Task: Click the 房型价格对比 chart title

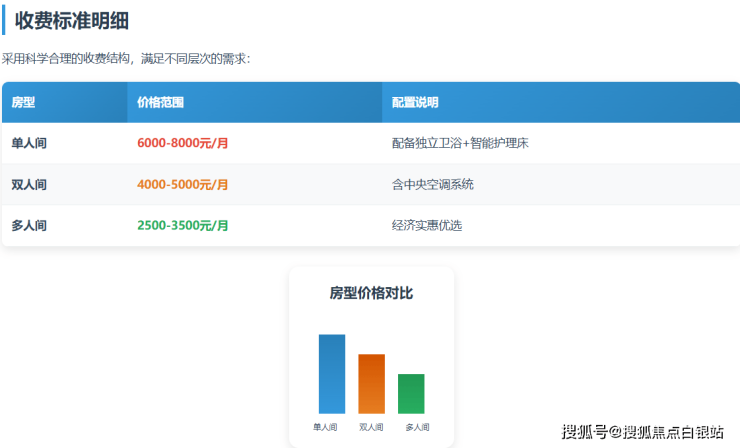Action: click(371, 293)
